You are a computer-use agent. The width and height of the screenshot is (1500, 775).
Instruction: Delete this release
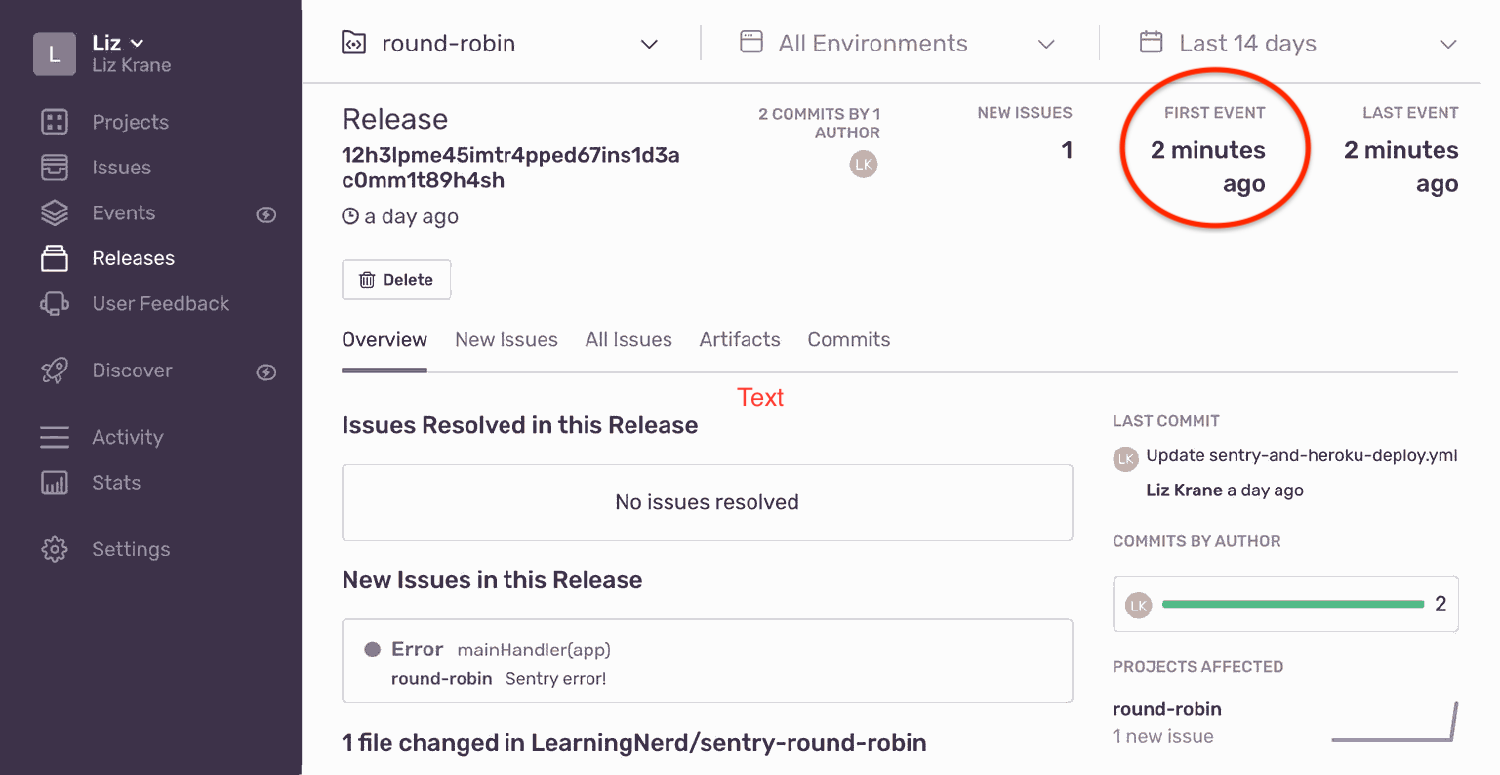(x=396, y=280)
